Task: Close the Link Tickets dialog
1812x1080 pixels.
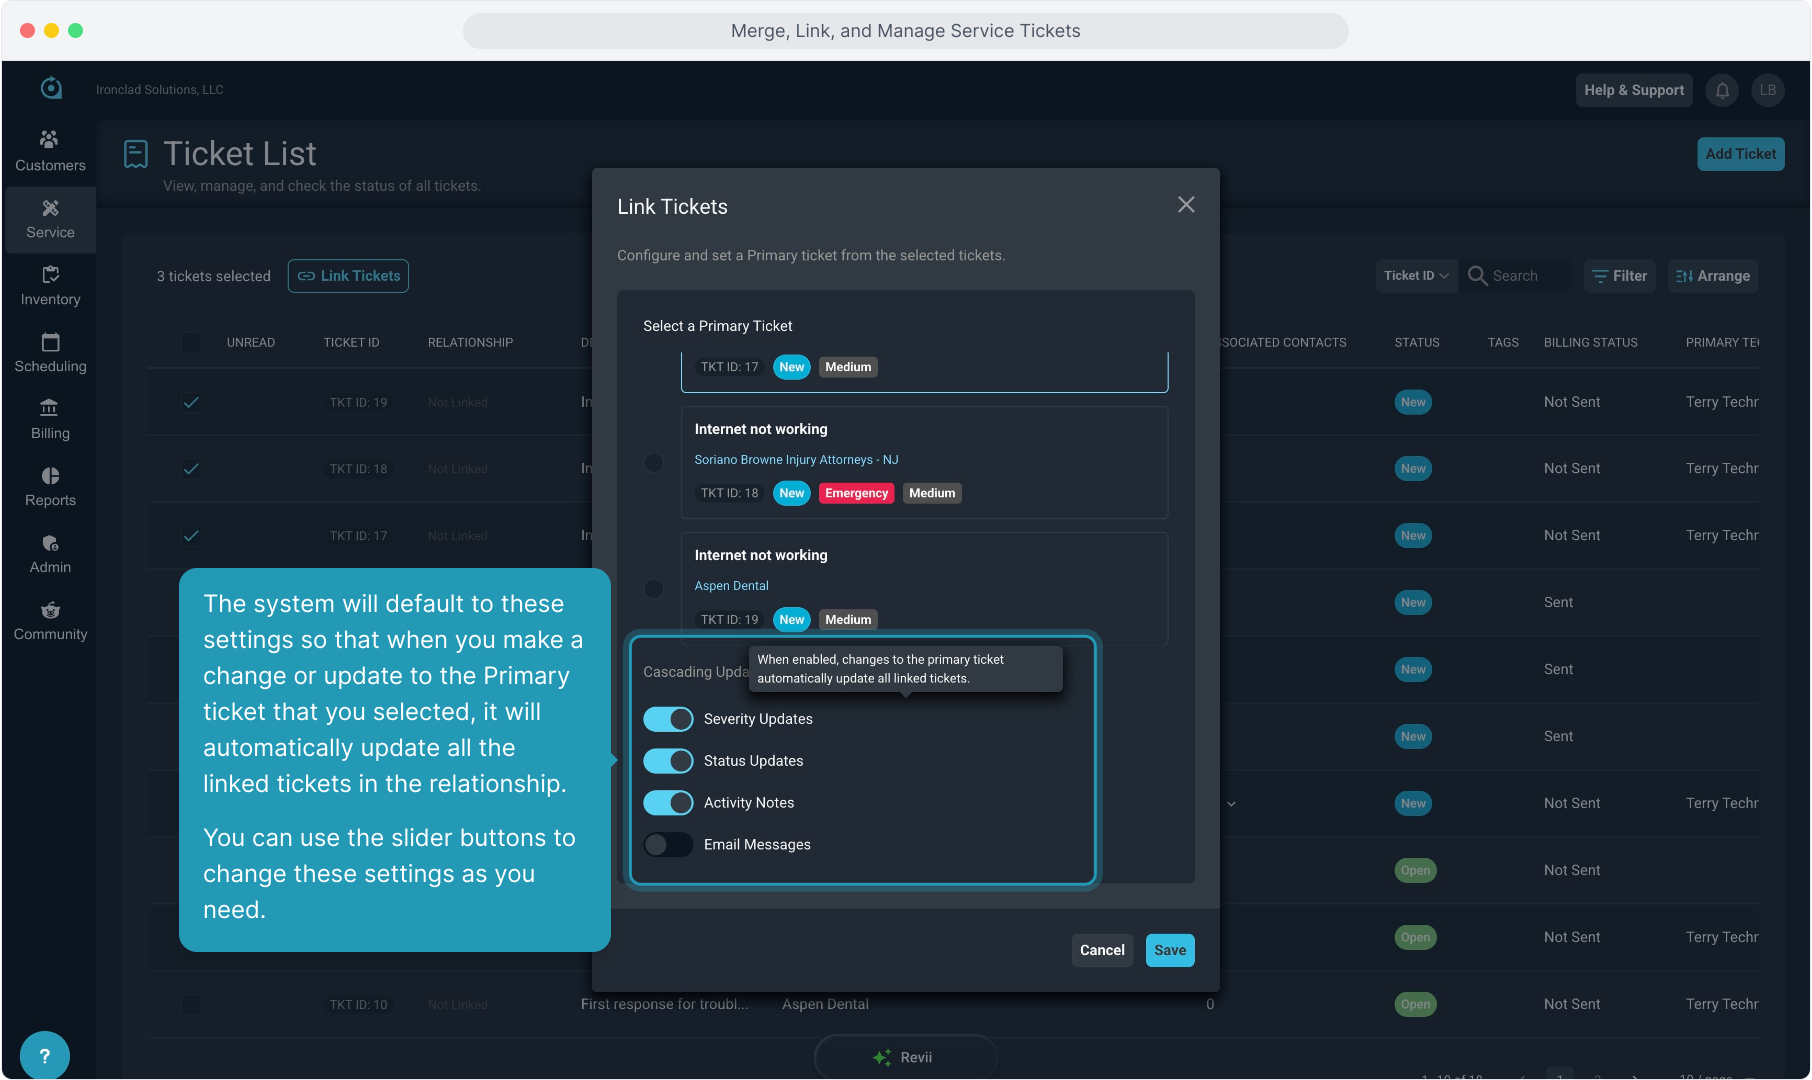Action: tap(1186, 205)
